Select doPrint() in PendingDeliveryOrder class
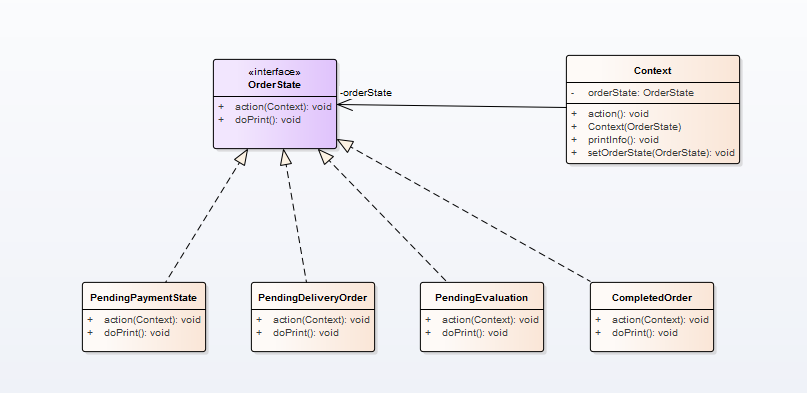 [x=306, y=333]
